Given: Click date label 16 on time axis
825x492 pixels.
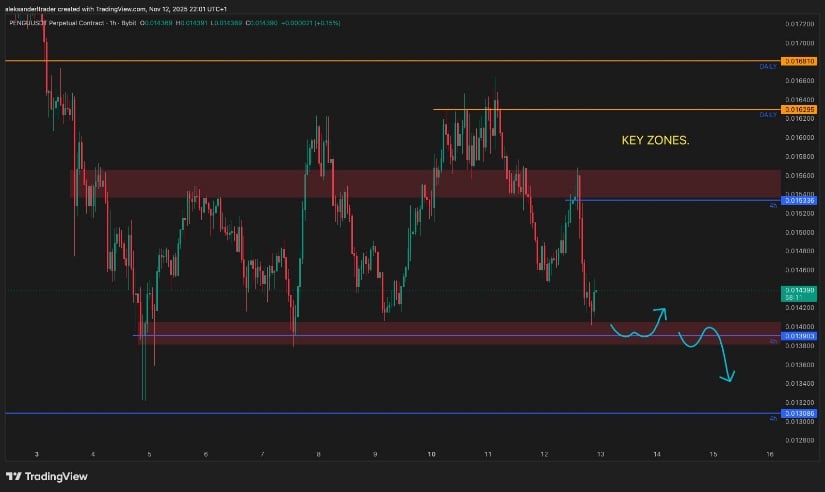Looking at the screenshot, I should [769, 454].
